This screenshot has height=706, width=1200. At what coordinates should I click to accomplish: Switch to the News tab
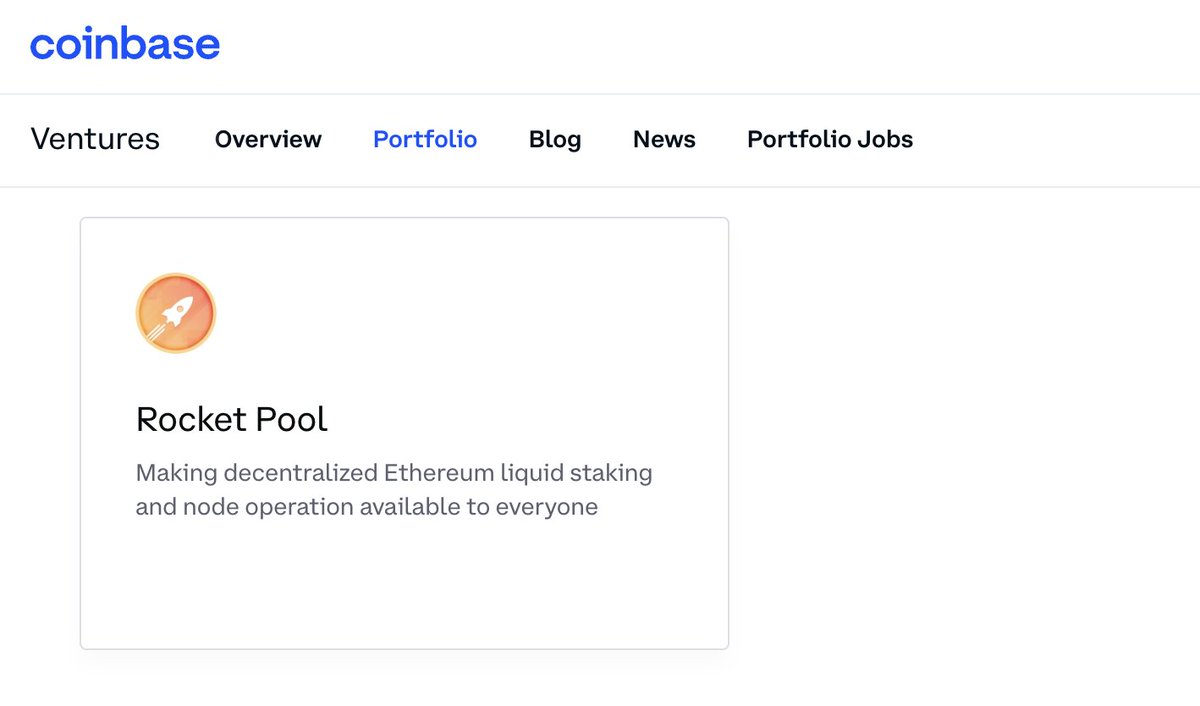(664, 139)
